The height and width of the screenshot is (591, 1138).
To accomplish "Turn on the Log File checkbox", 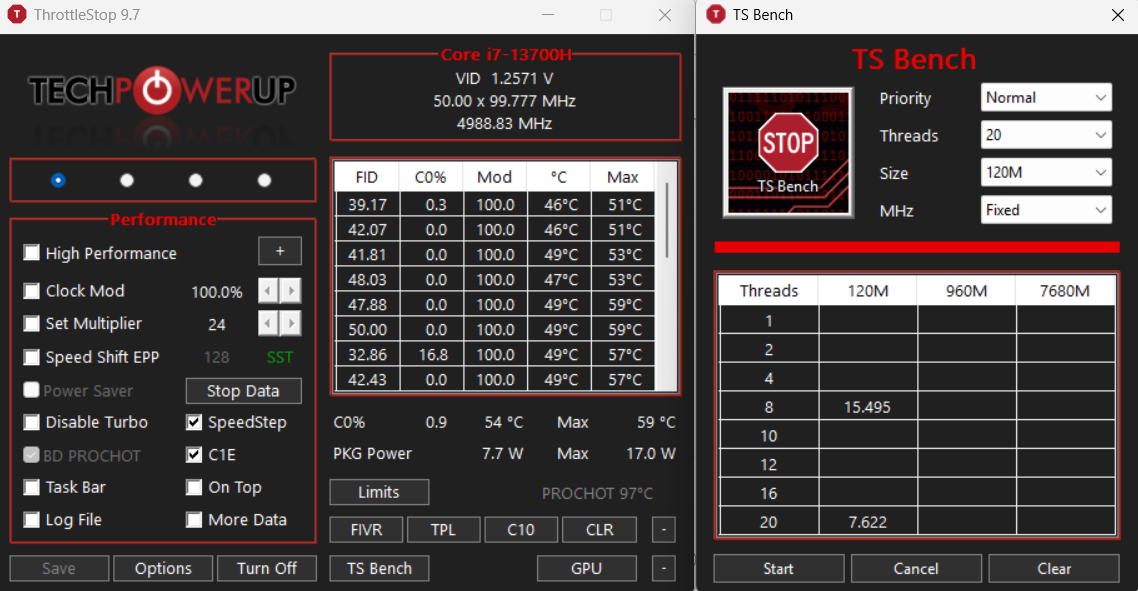I will 31,520.
